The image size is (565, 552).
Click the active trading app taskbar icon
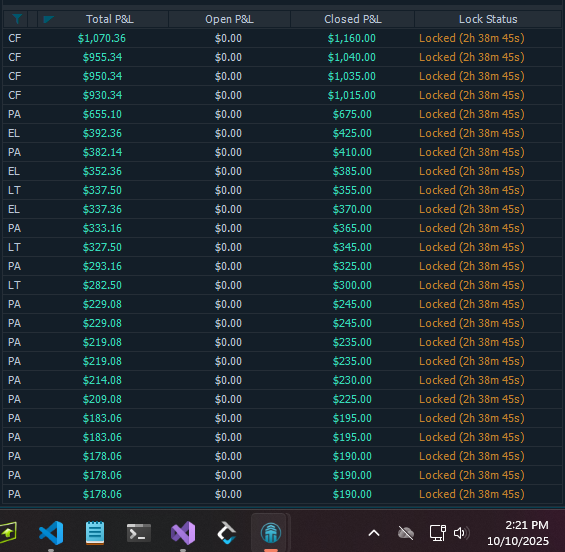[x=271, y=533]
